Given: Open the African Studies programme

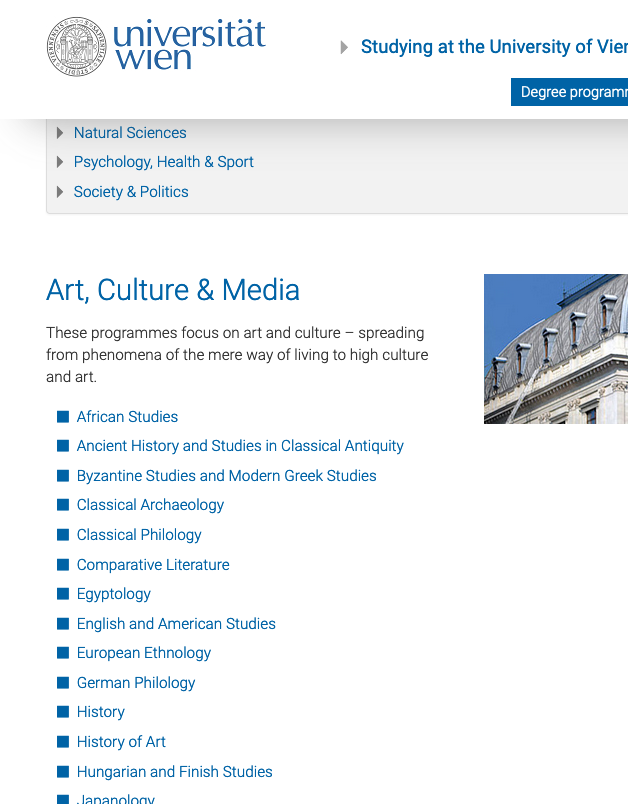Looking at the screenshot, I should [x=127, y=417].
